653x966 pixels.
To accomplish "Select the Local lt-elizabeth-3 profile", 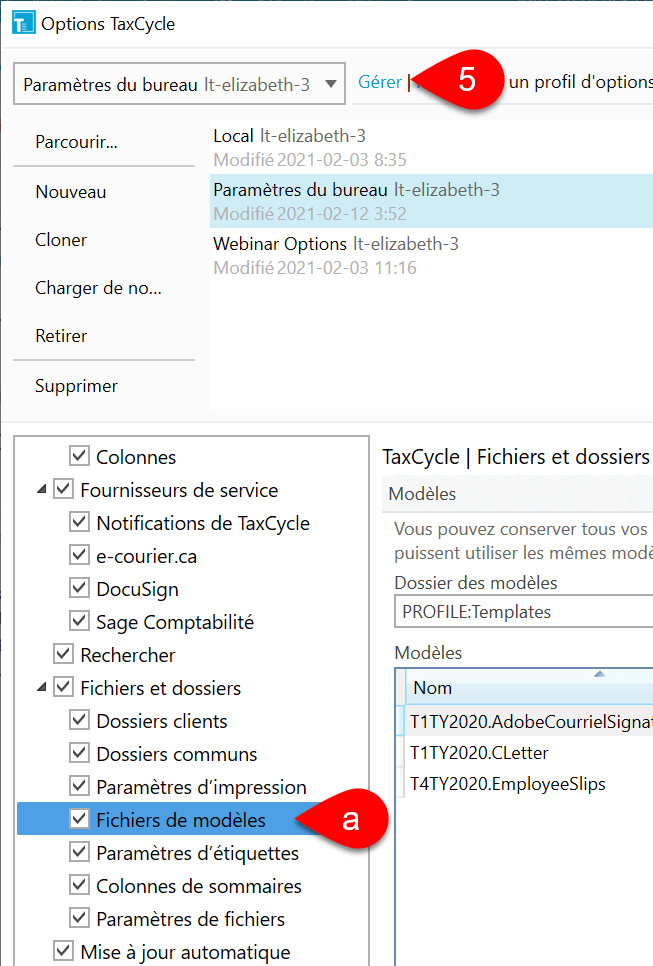I will pos(431,147).
